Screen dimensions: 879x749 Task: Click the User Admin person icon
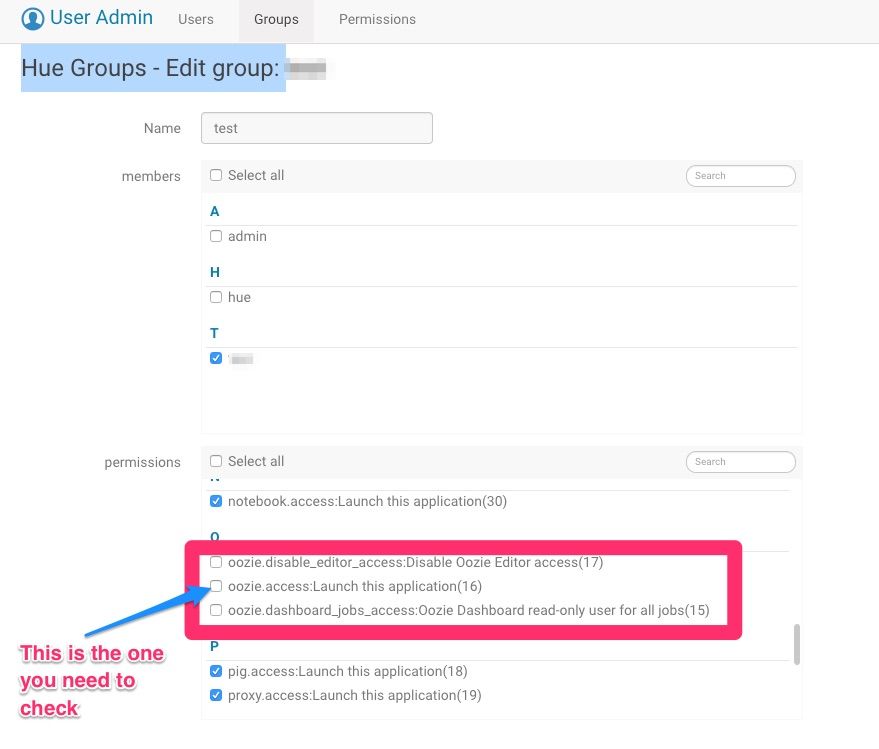pos(33,19)
